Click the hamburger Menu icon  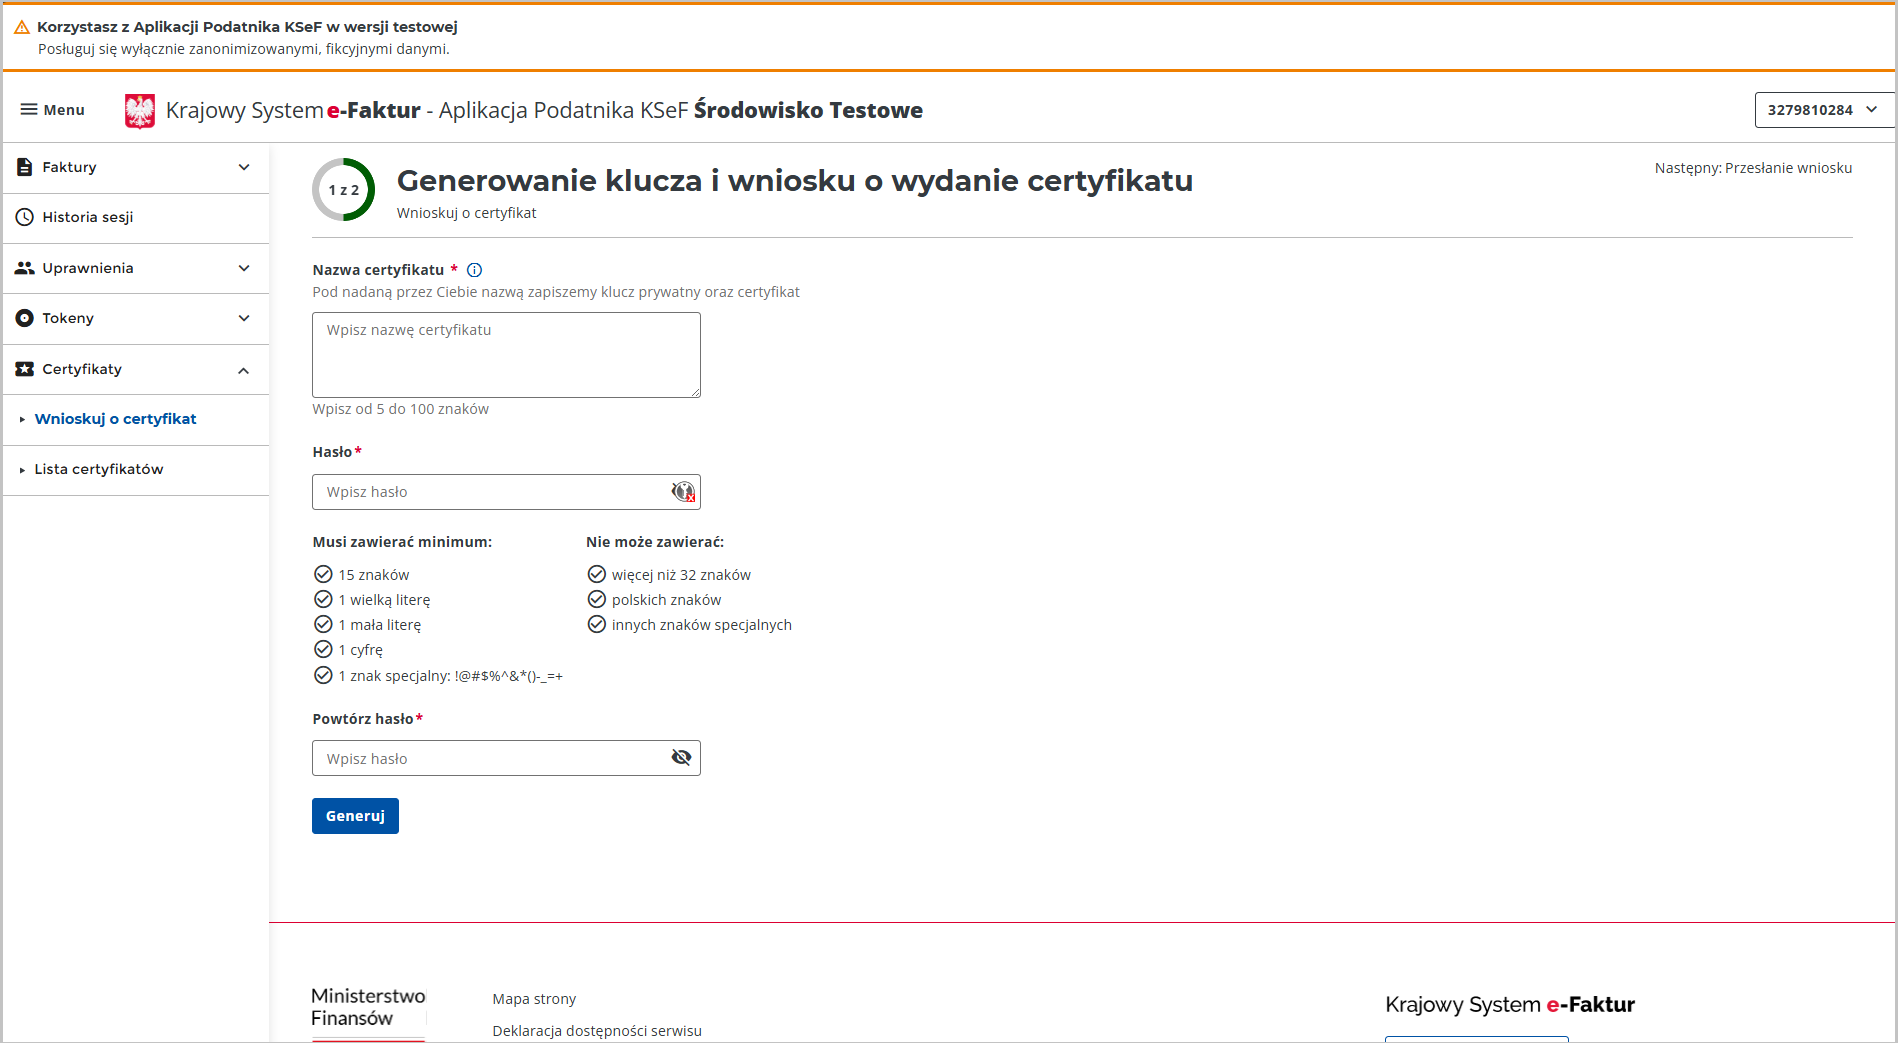(29, 110)
